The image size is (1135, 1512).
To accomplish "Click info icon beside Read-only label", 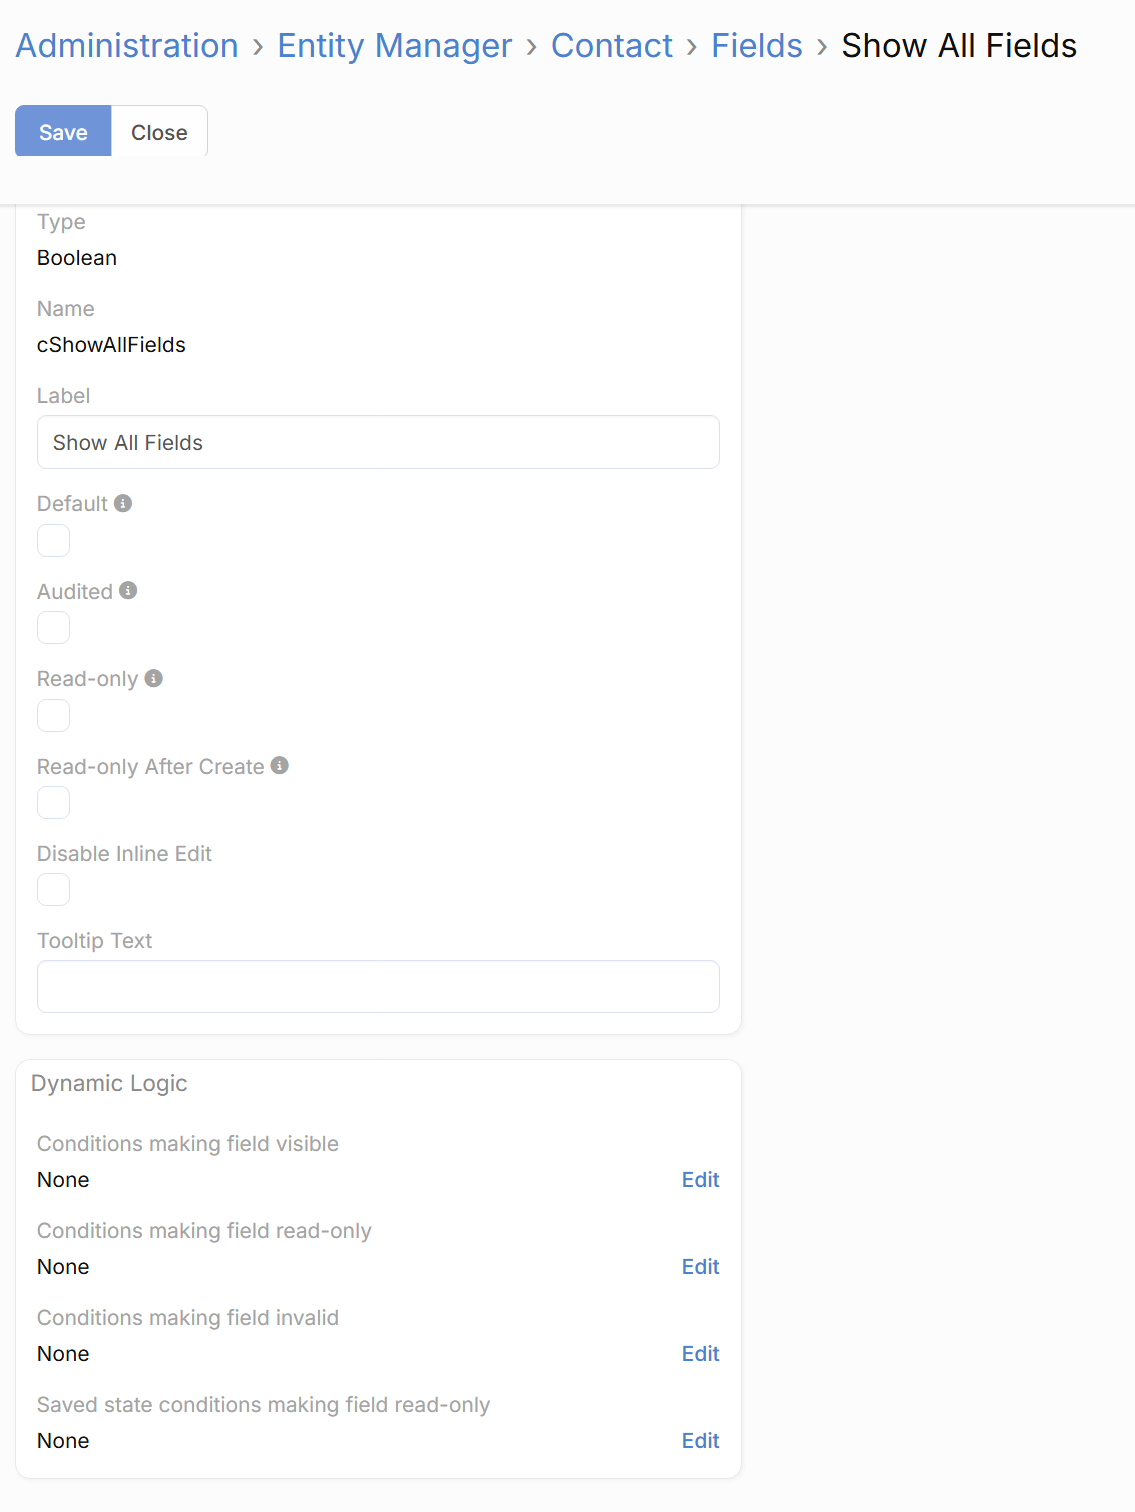I will [153, 678].
